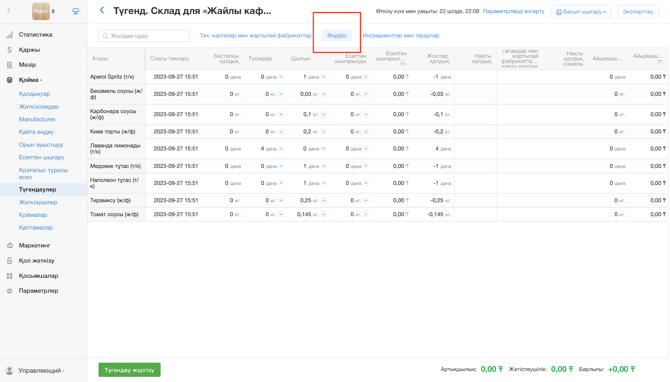Expand Шығын details for Бехамель соусы row
The height and width of the screenshot is (382, 670).
(x=323, y=94)
